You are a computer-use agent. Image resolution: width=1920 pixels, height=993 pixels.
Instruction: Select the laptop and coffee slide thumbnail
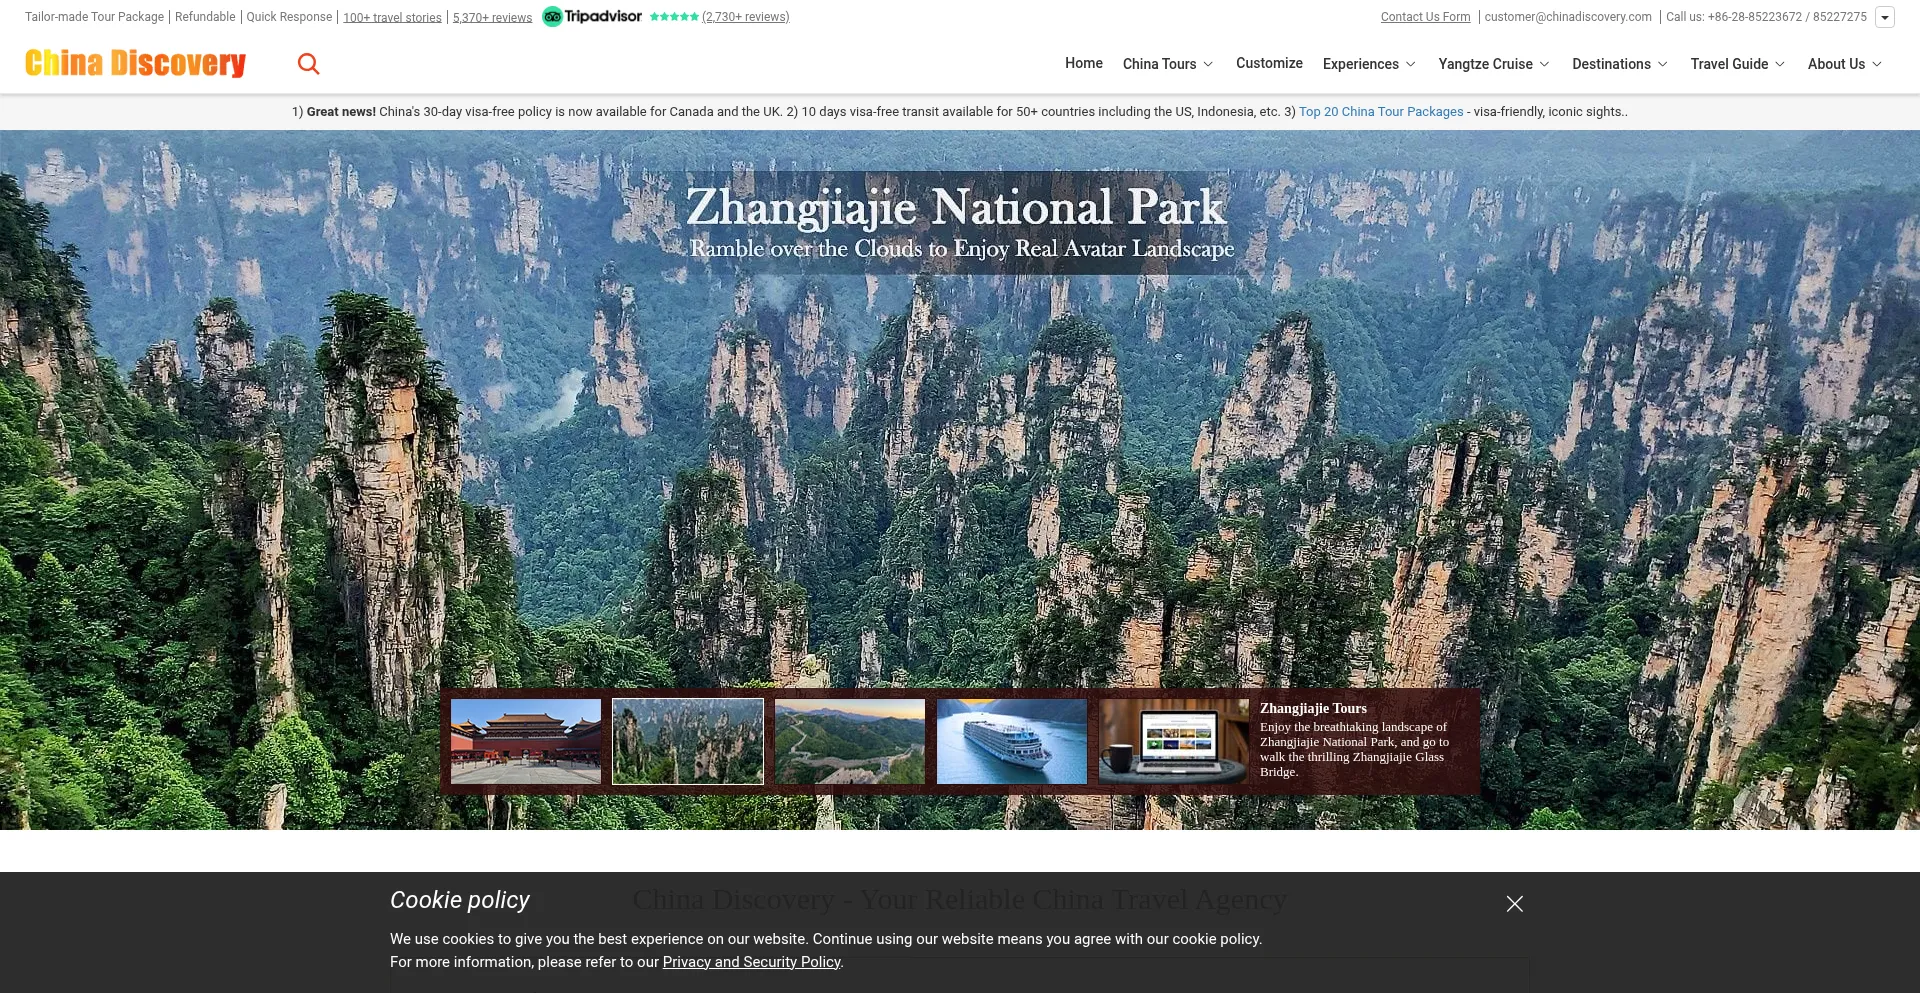pyautogui.click(x=1174, y=741)
